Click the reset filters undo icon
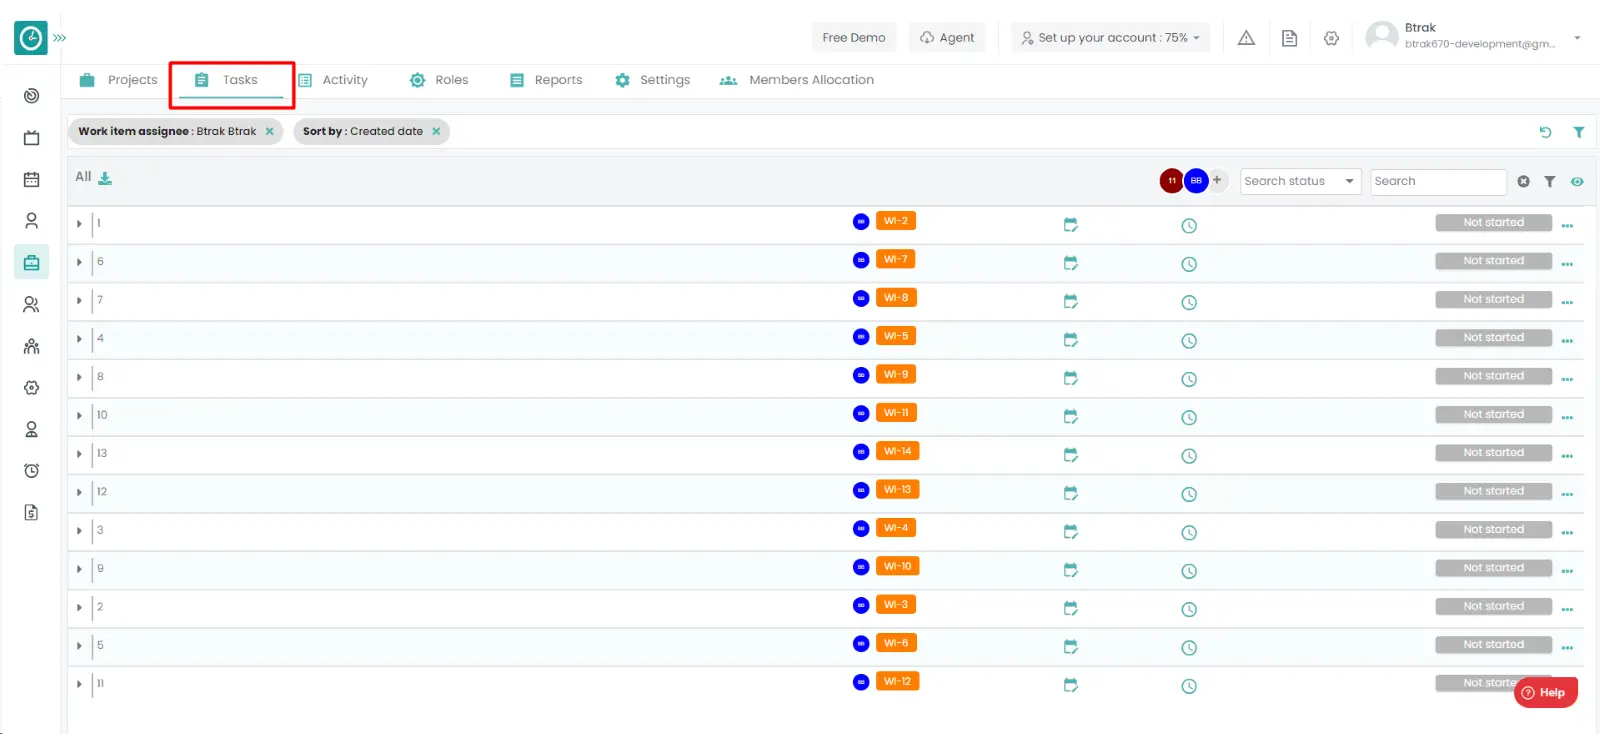This screenshot has height=734, width=1600. tap(1545, 132)
